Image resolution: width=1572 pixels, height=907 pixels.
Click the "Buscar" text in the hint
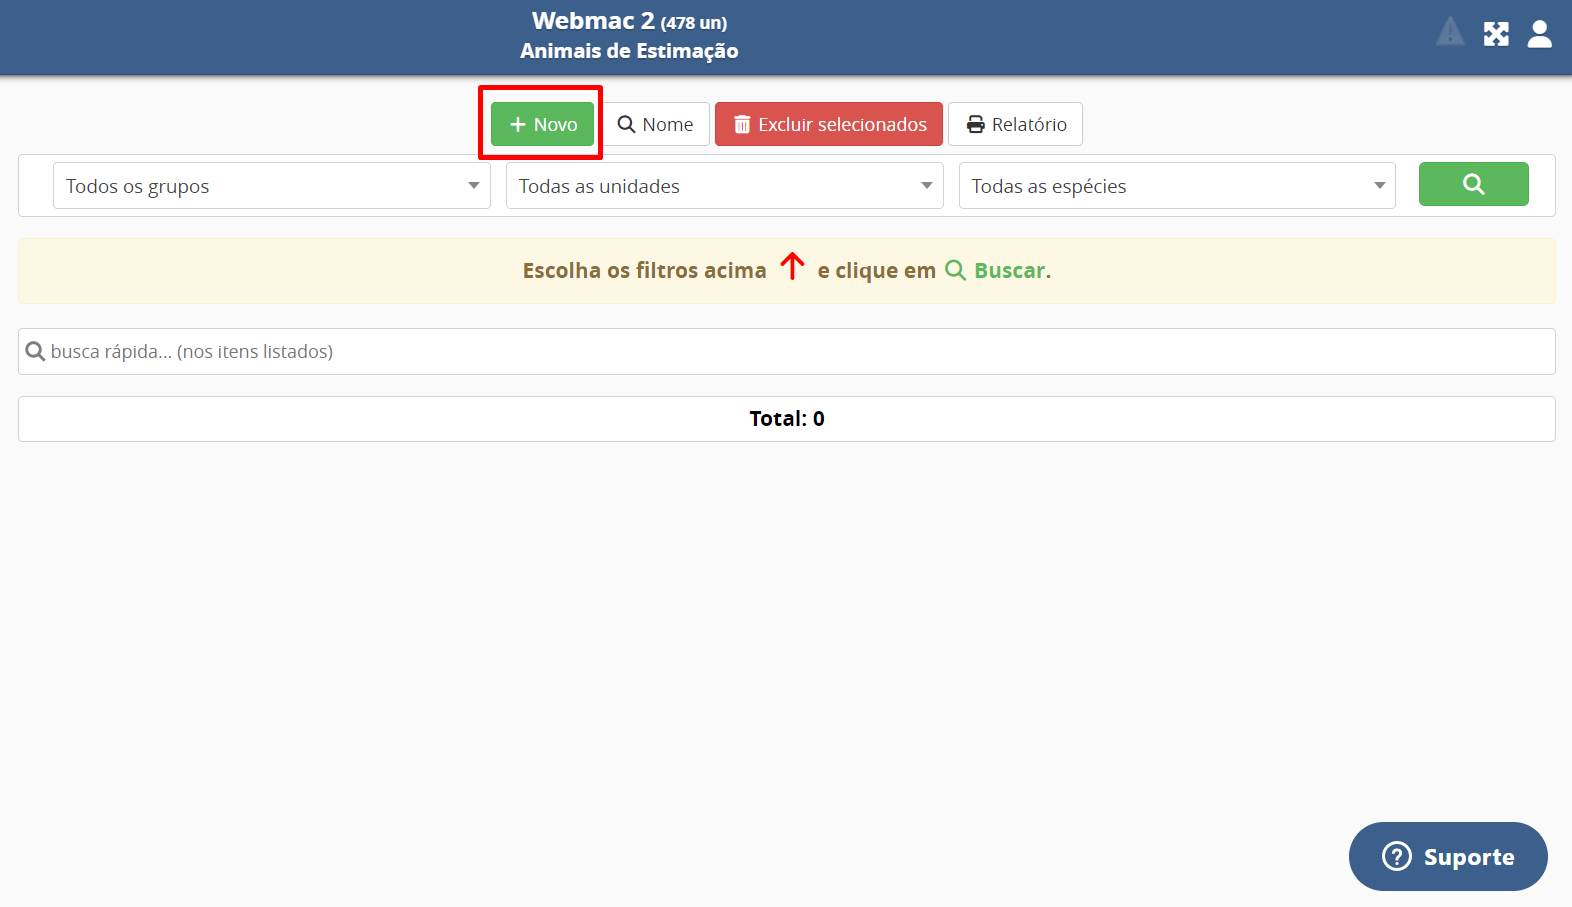1010,271
